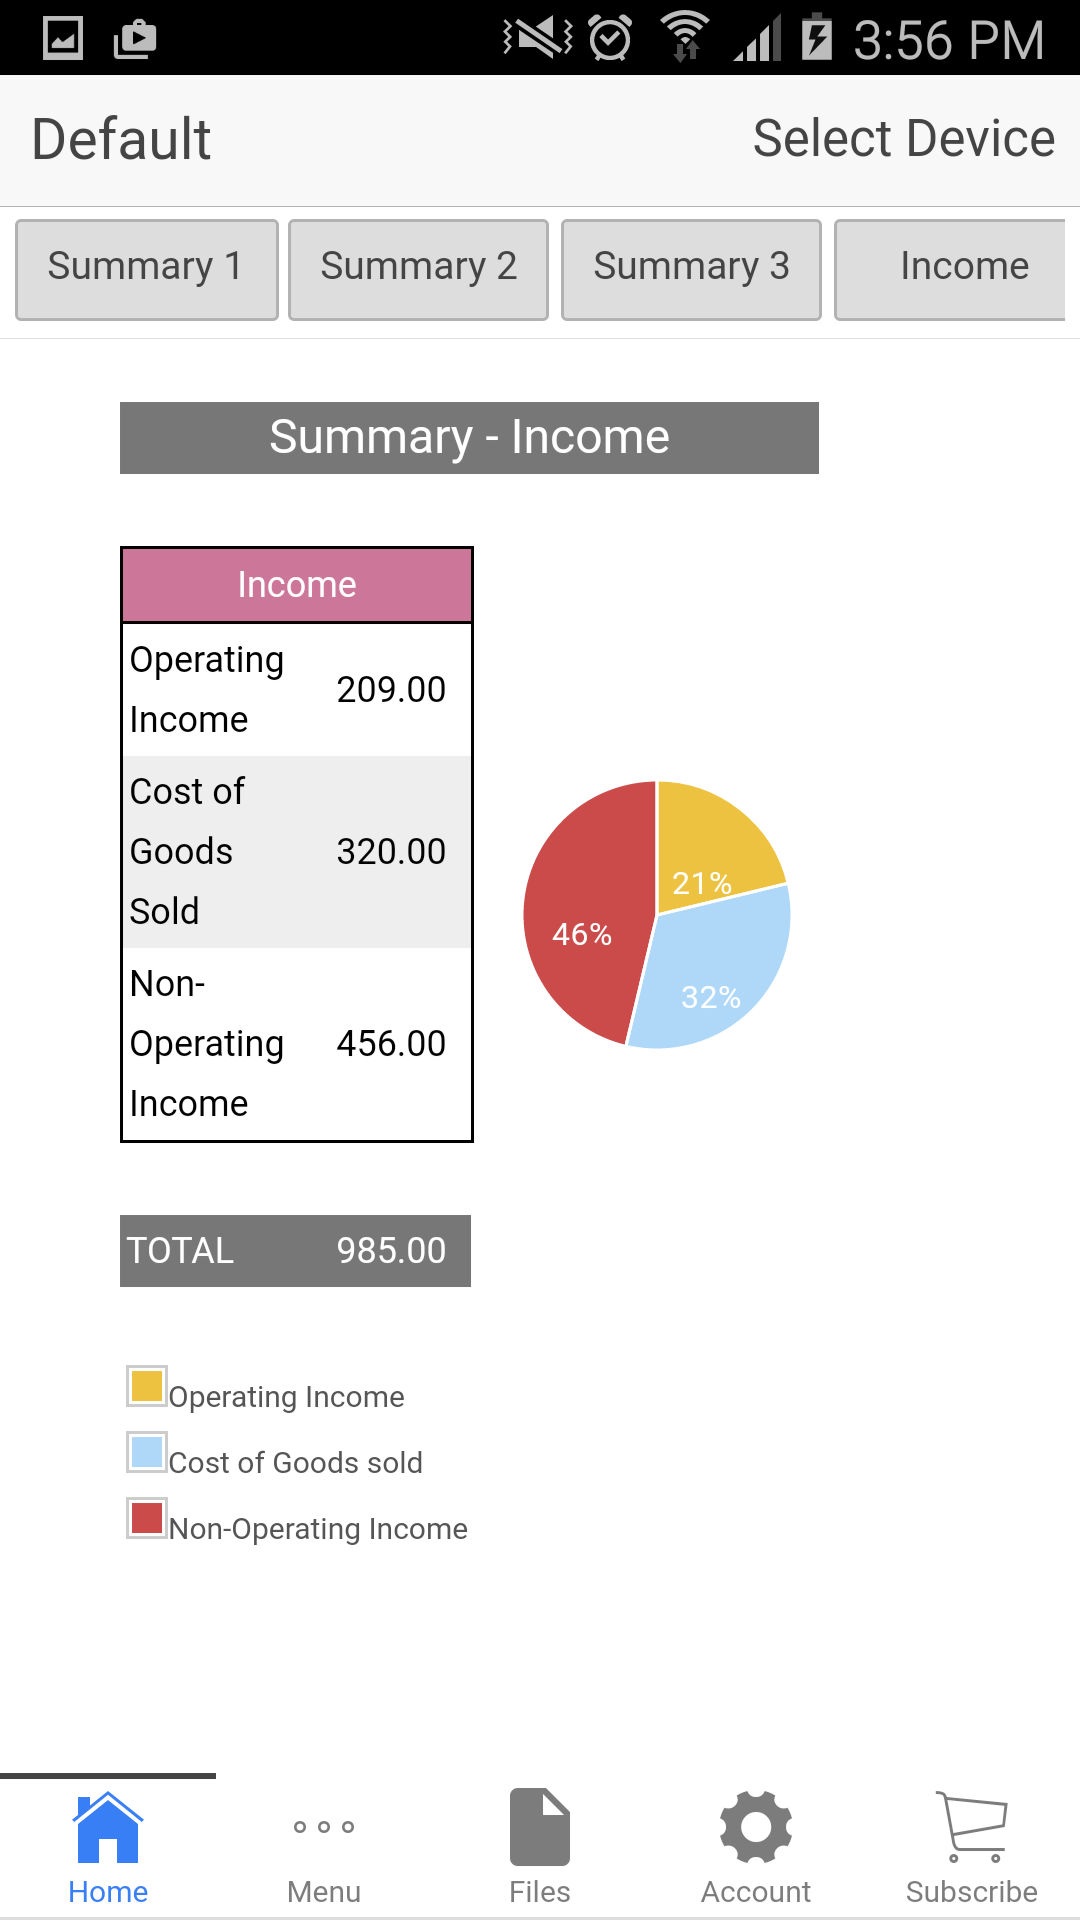
Task: Switch to the Summary 3 tab
Action: 691,267
